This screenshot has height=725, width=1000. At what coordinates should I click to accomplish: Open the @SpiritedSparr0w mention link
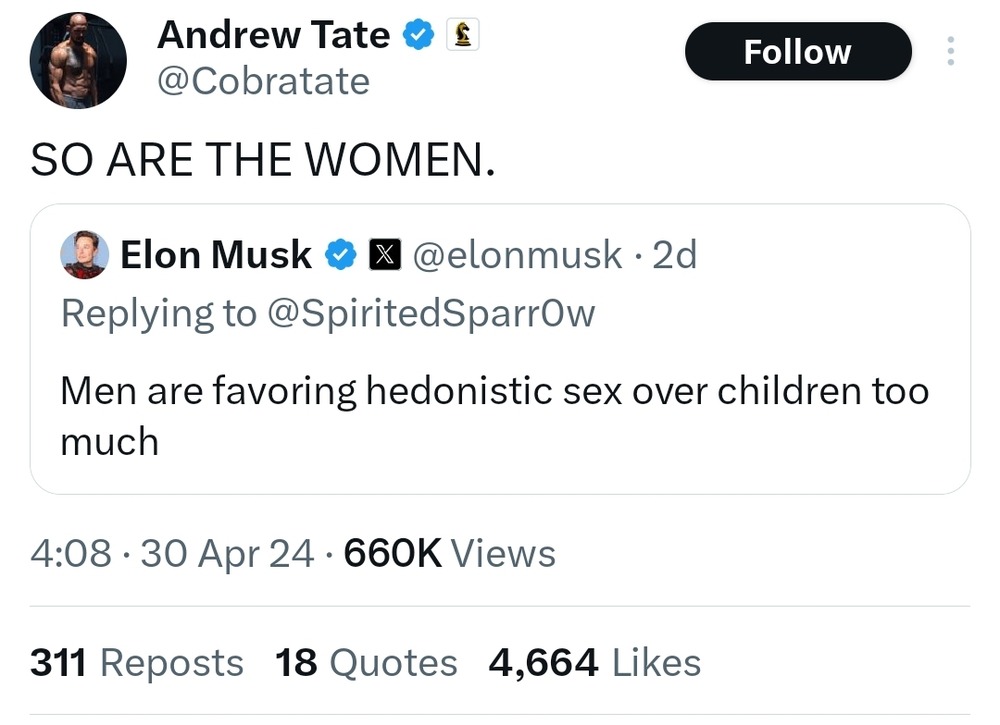(x=430, y=313)
